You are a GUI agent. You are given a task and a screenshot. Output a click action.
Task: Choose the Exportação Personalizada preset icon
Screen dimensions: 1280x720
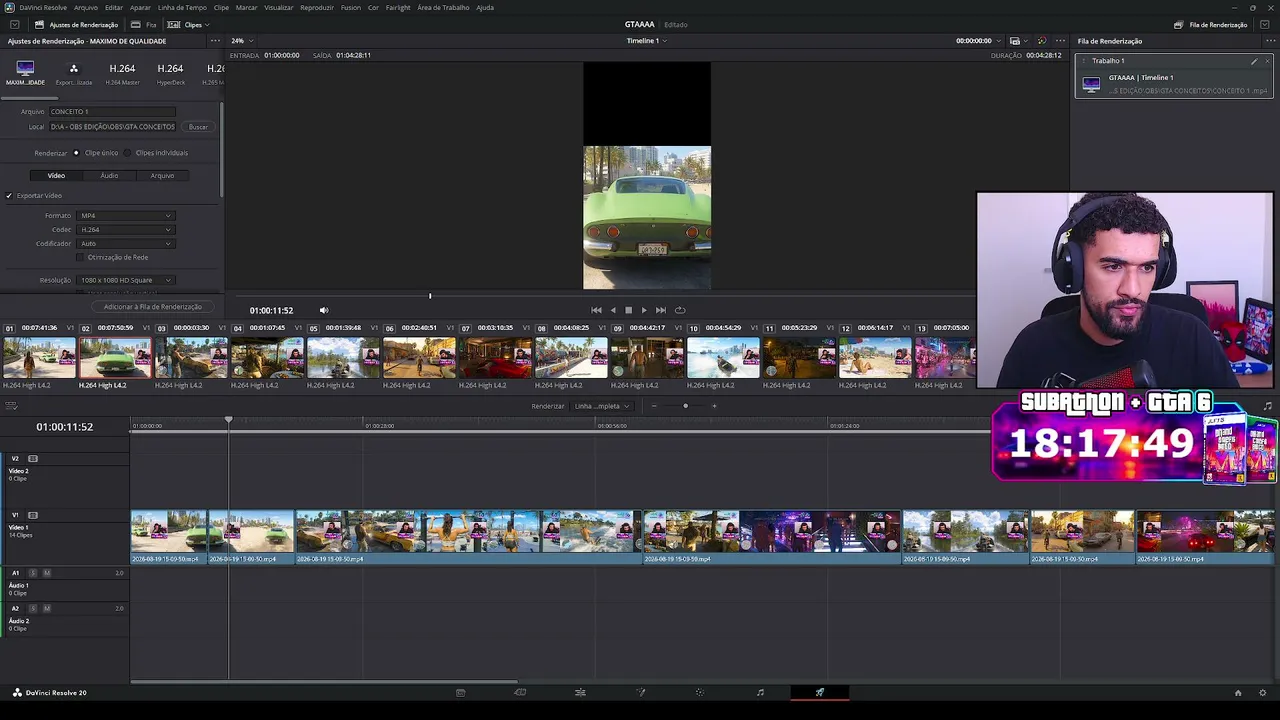tap(73, 68)
